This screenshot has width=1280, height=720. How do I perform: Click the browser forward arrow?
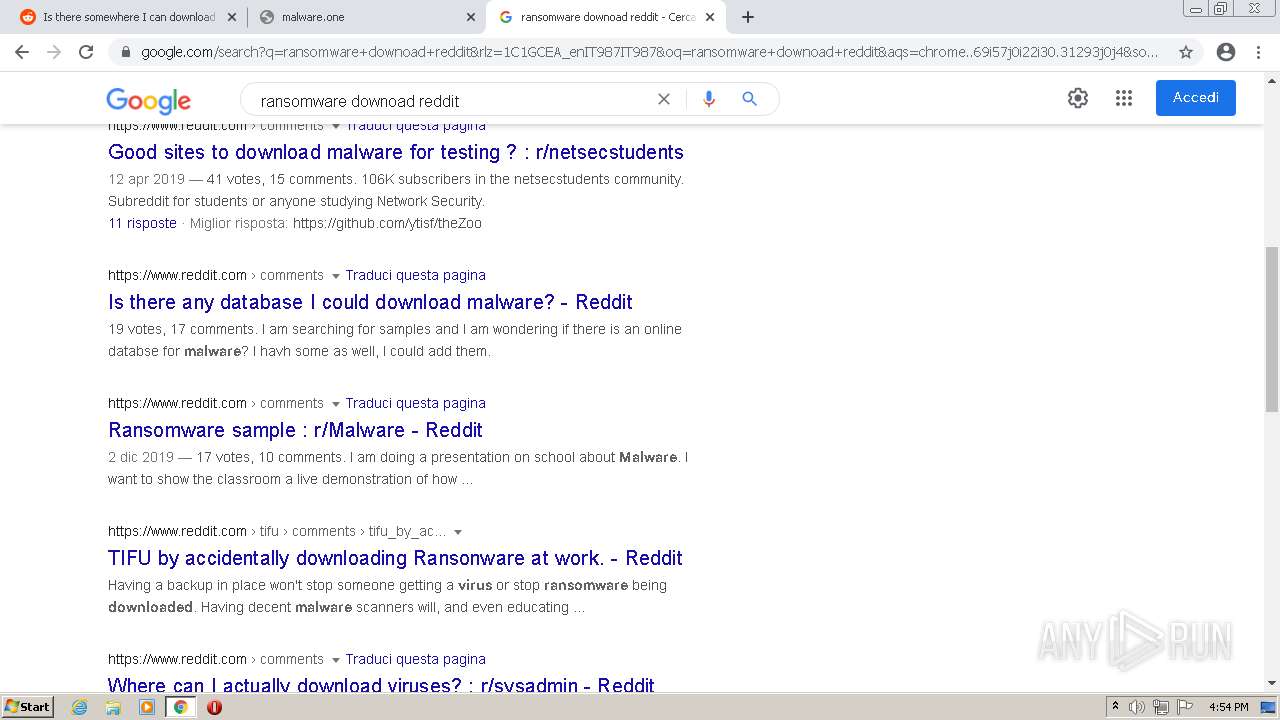click(54, 52)
